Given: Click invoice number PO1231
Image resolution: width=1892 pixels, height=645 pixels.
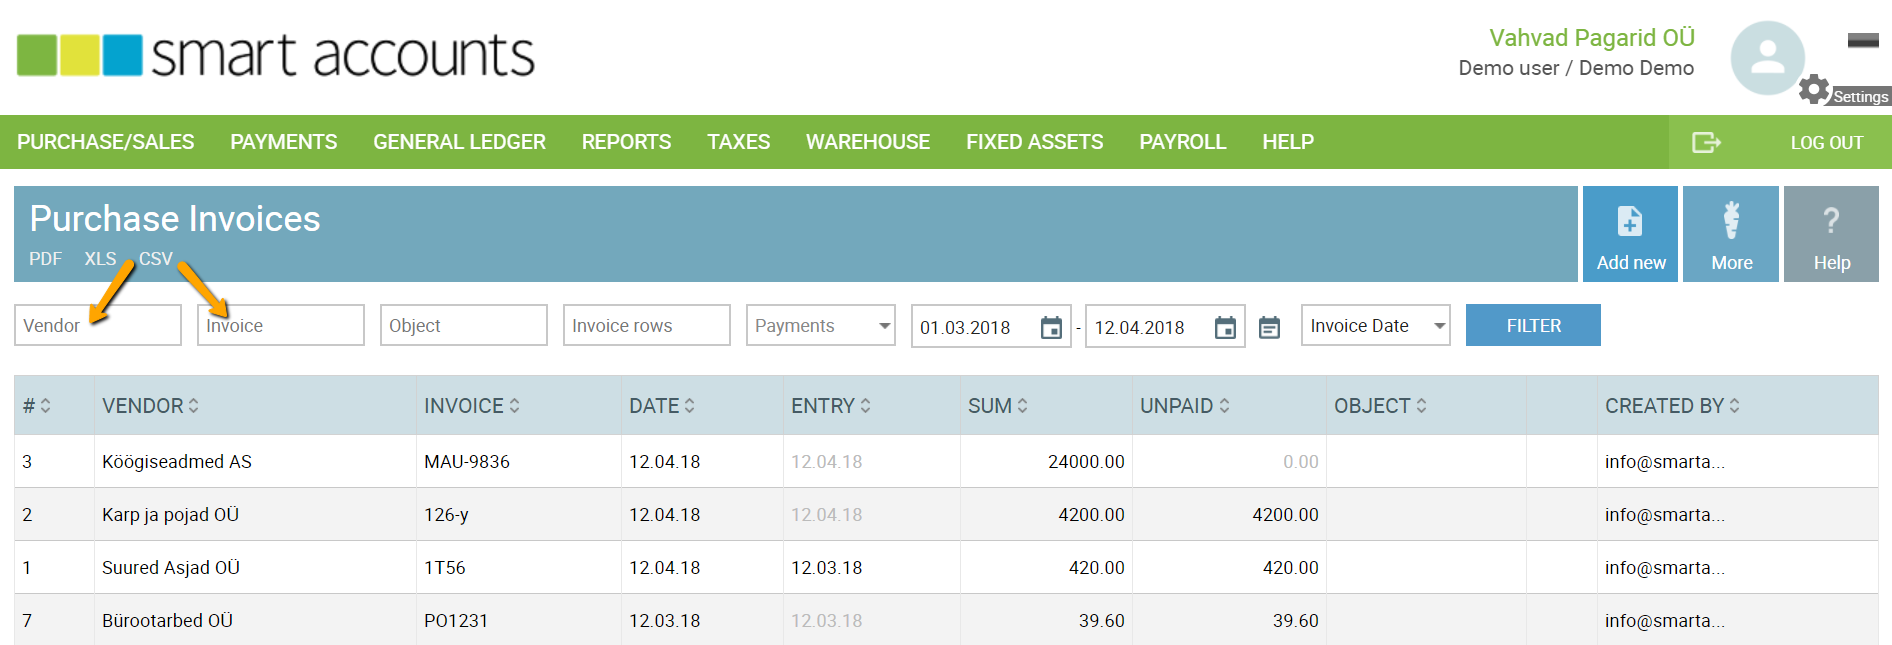Looking at the screenshot, I should tap(456, 621).
